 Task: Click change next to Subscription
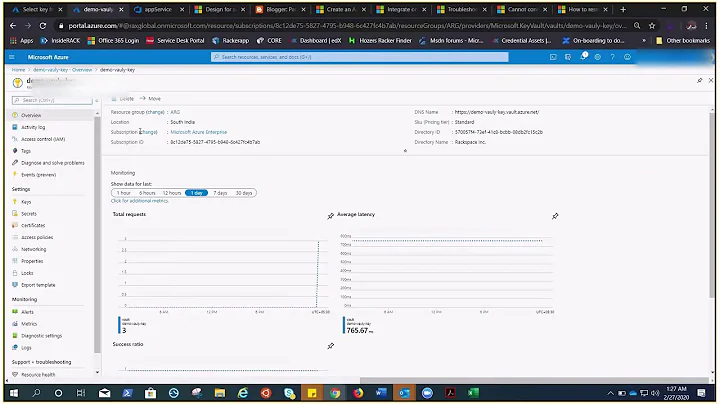[148, 132]
